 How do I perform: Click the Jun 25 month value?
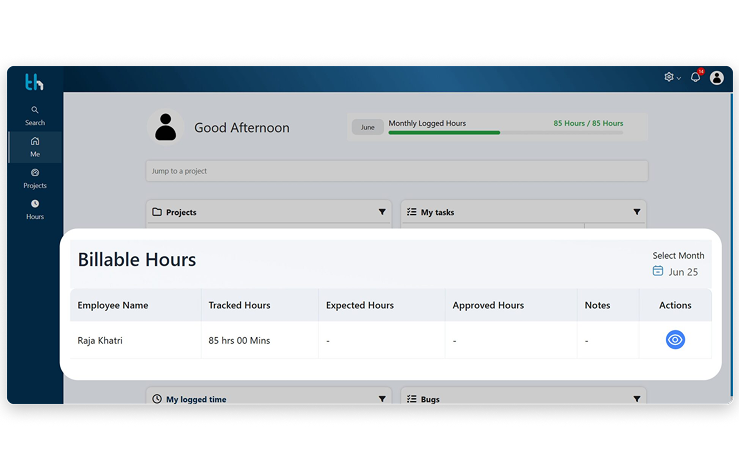pos(683,272)
